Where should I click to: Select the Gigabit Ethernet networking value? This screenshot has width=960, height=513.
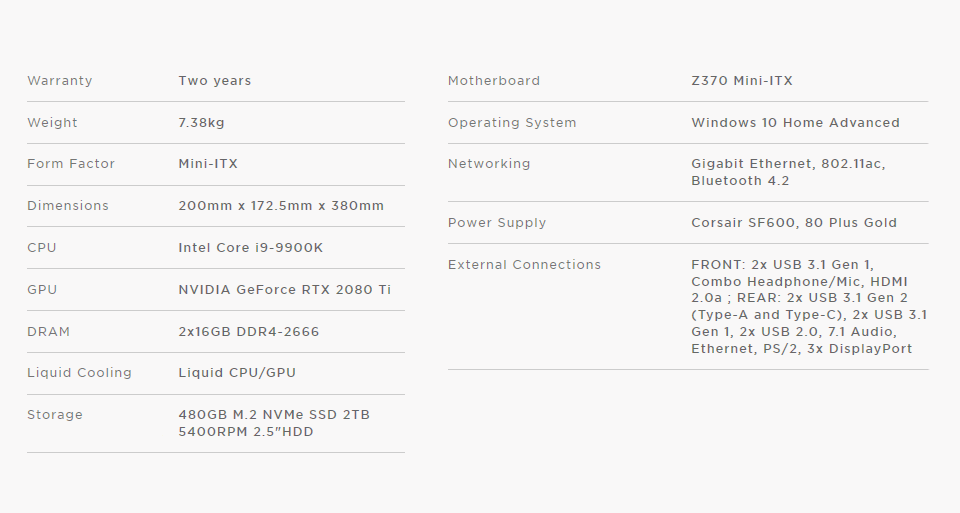(788, 173)
